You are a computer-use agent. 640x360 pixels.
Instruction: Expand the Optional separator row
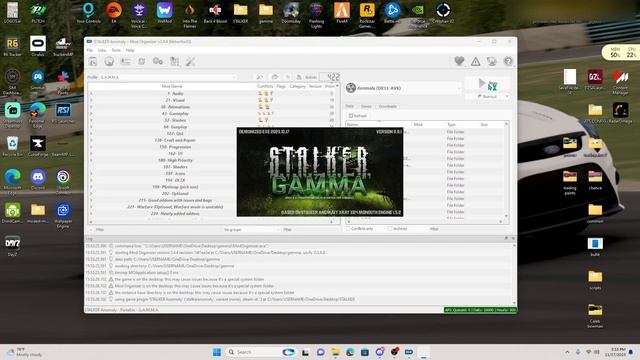tap(91, 193)
